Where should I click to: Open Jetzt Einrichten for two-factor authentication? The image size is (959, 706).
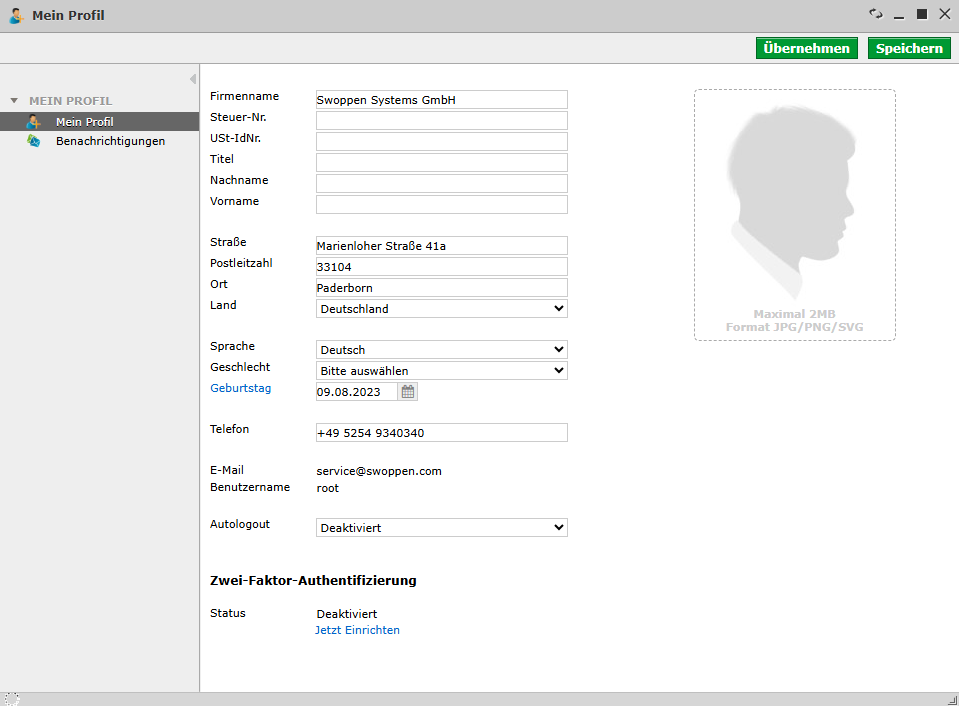(x=357, y=630)
